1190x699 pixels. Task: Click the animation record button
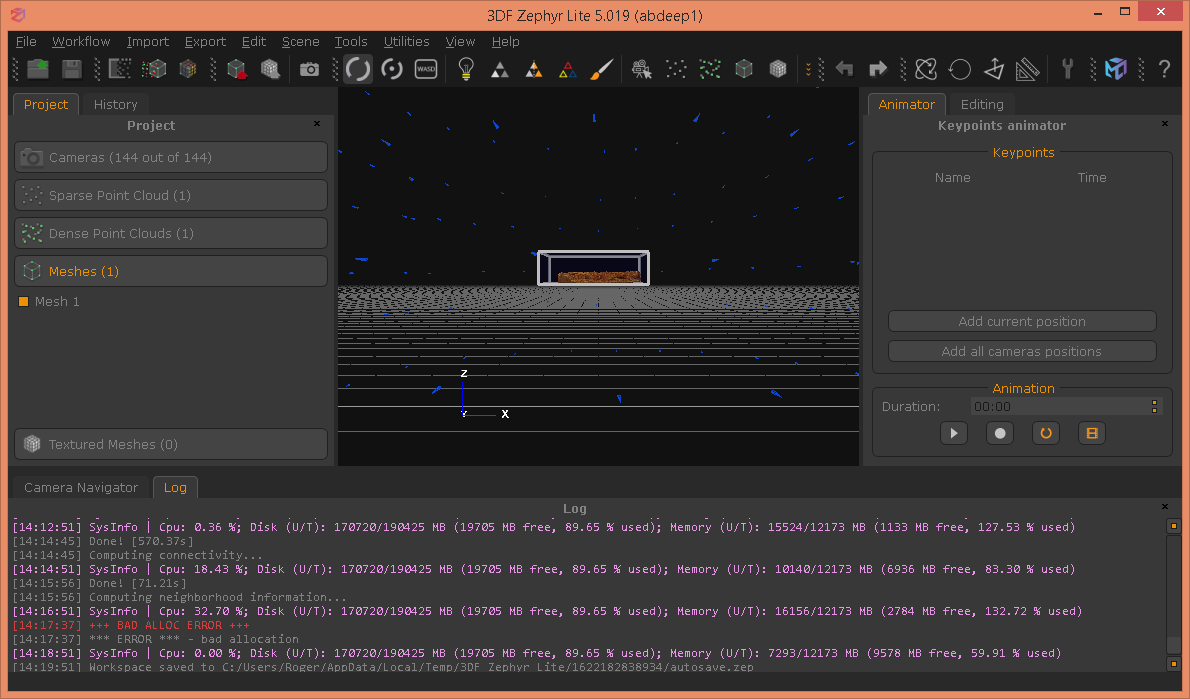click(1000, 433)
